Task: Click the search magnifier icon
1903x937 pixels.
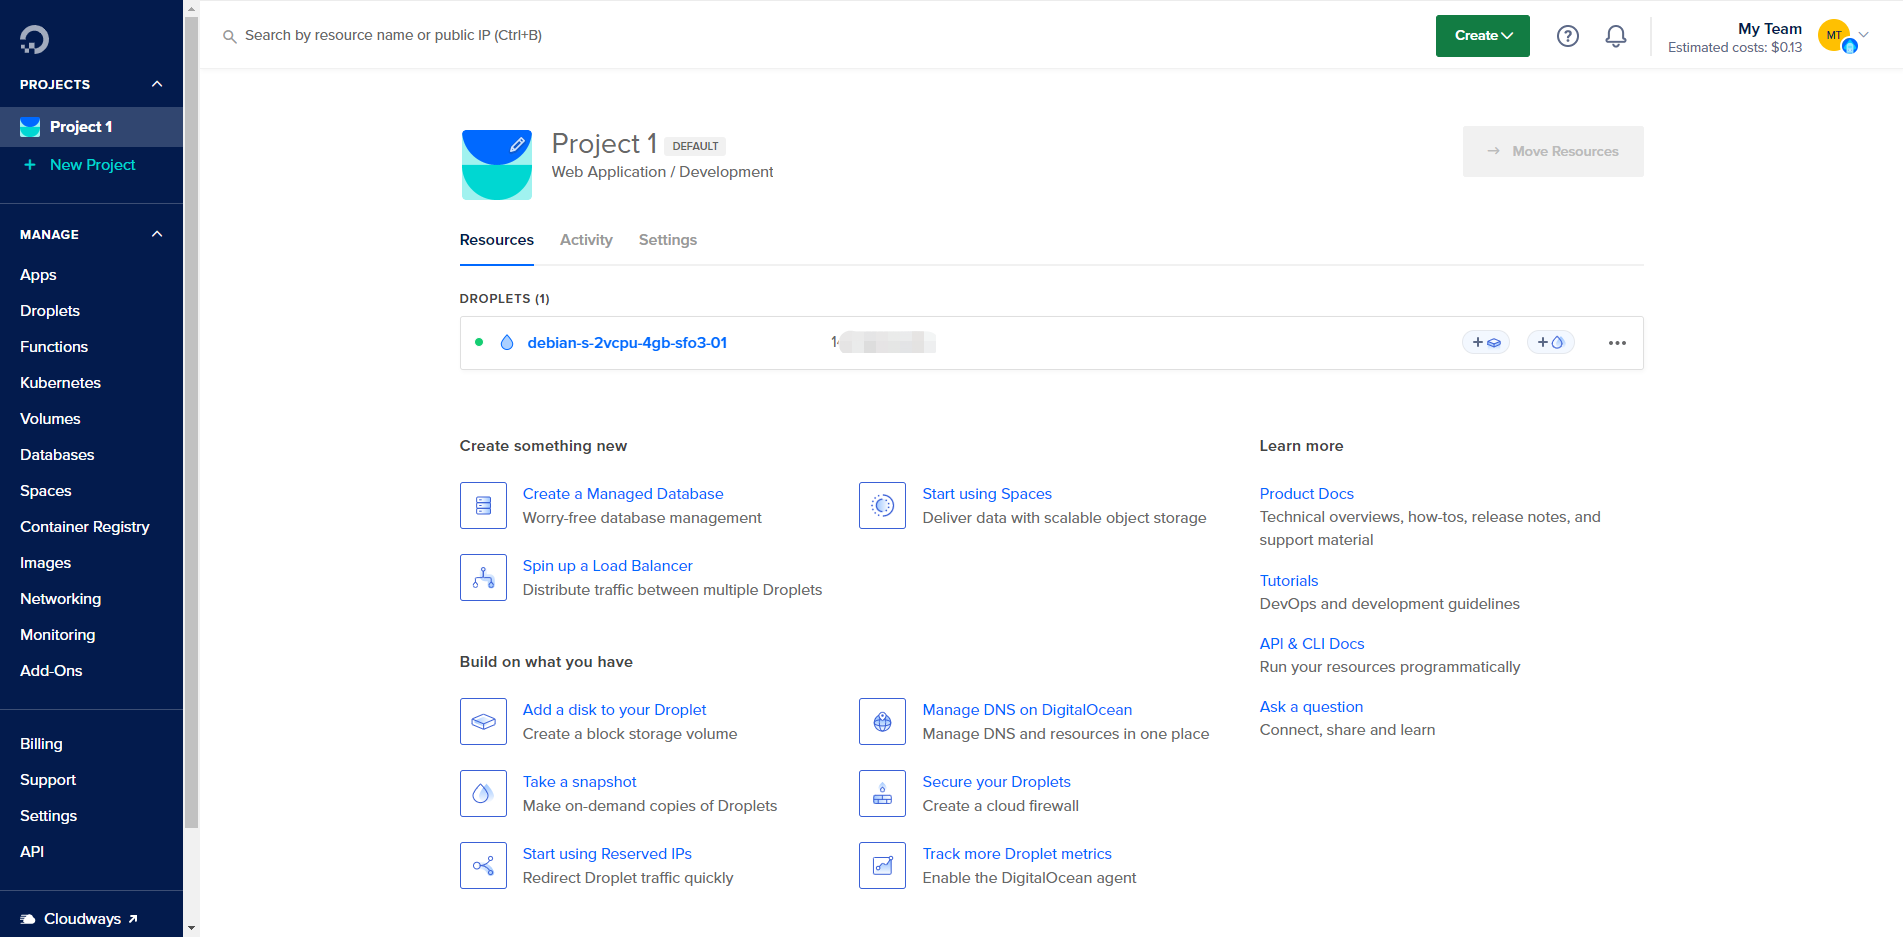Action: click(x=229, y=36)
